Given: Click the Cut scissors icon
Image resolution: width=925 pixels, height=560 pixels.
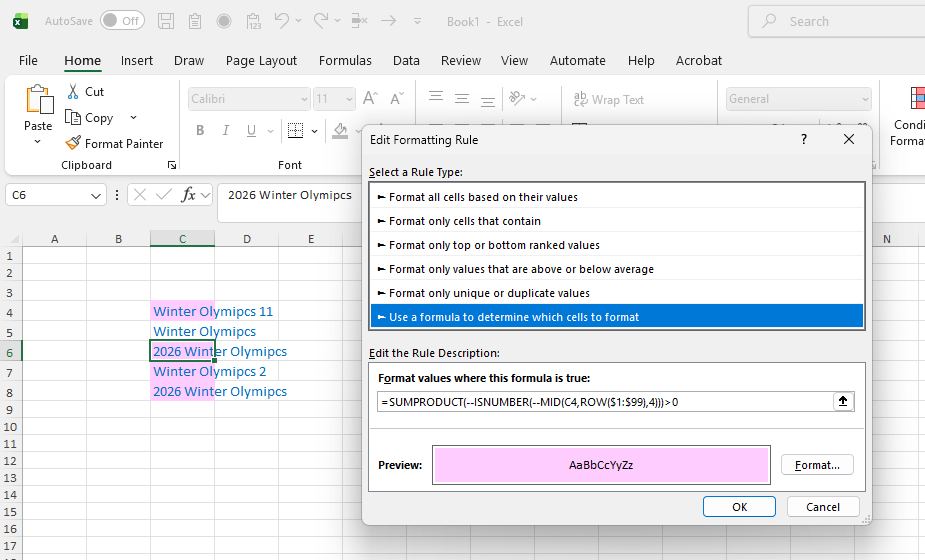Looking at the screenshot, I should coord(73,91).
